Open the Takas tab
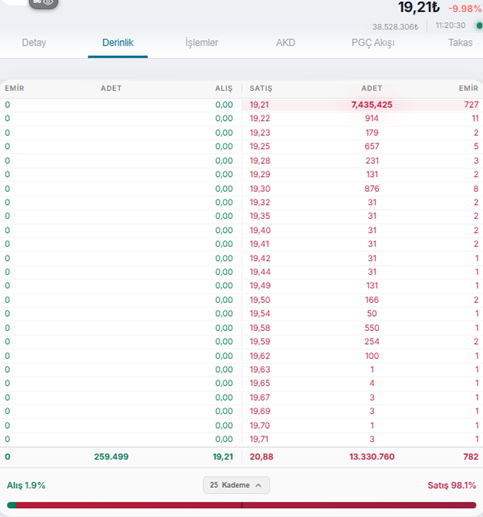The width and height of the screenshot is (483, 517). click(x=460, y=43)
